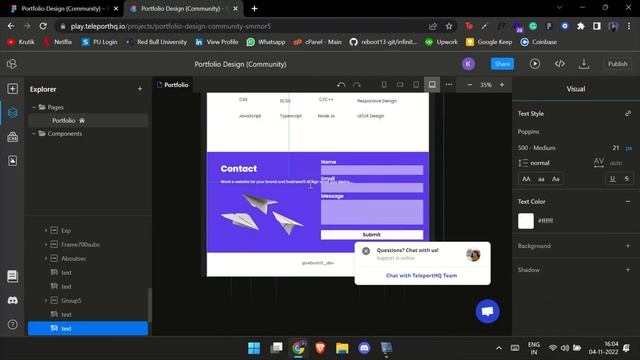
Task: Open the Add elements panel
Action: 12,89
